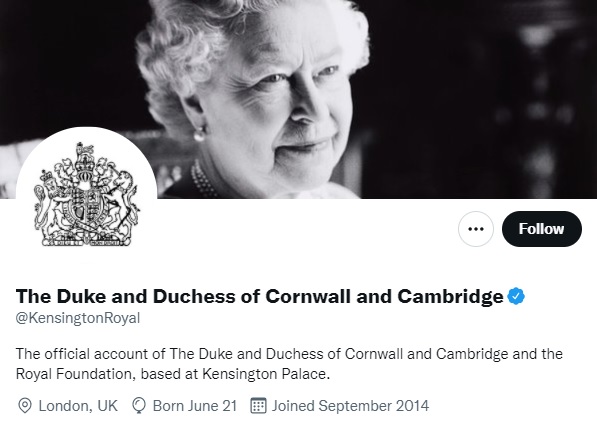Open the three-dot more options menu
This screenshot has width=597, height=426.
[476, 229]
